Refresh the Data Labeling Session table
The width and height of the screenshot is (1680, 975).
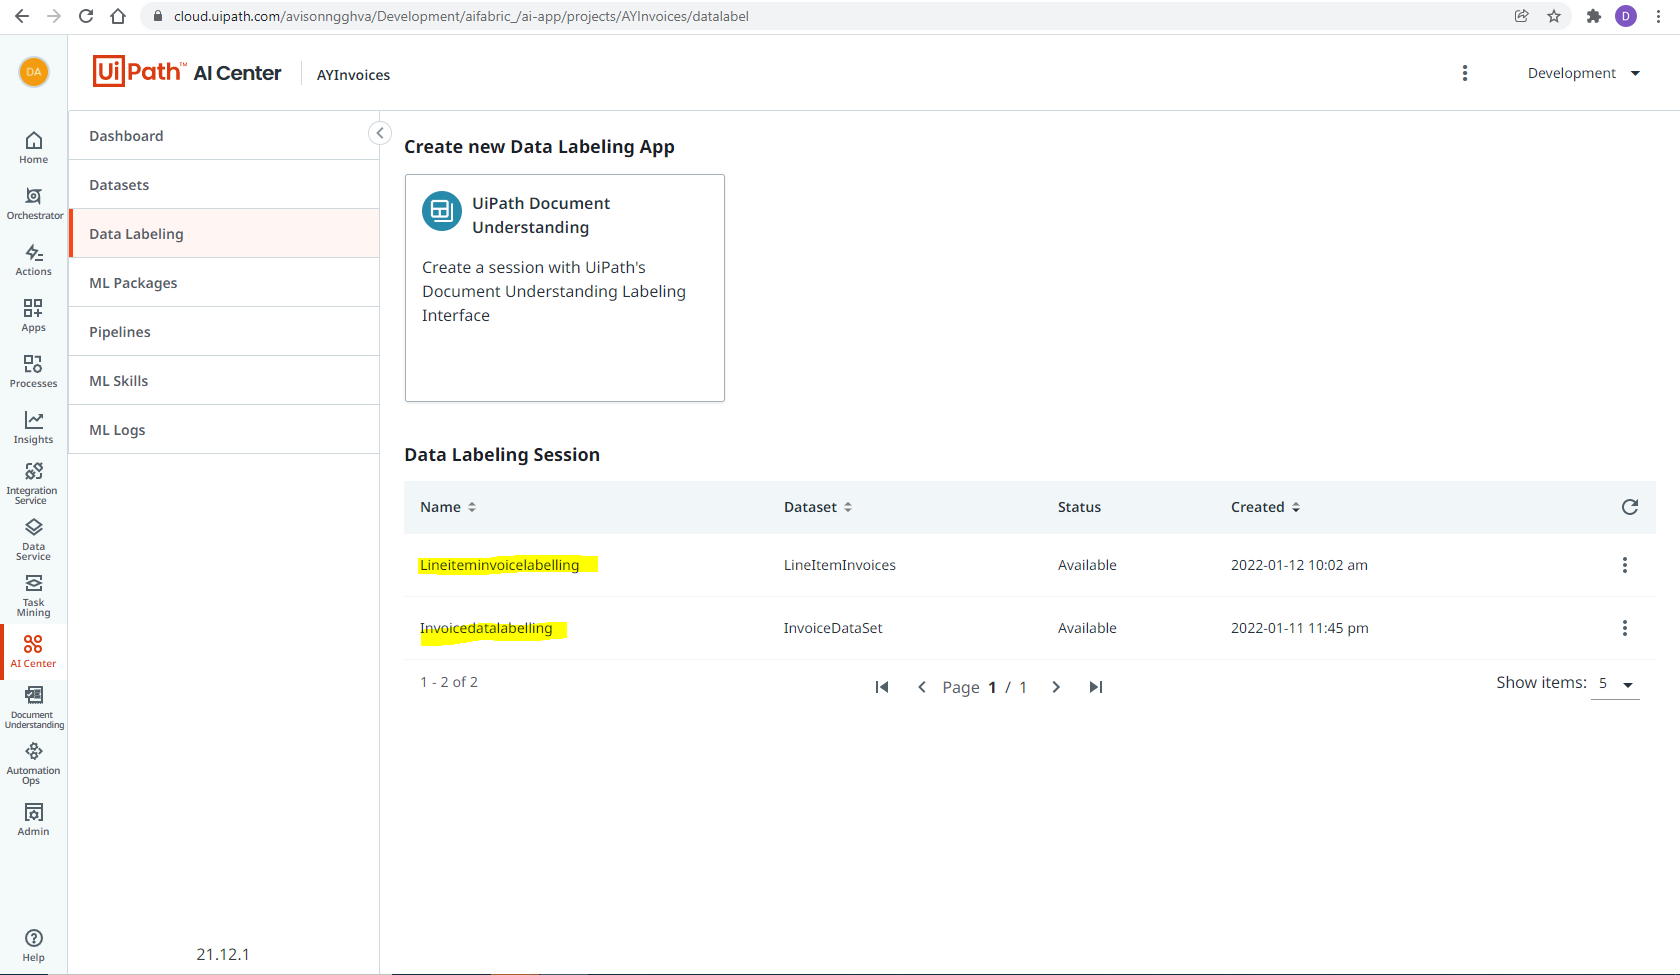pos(1630,507)
